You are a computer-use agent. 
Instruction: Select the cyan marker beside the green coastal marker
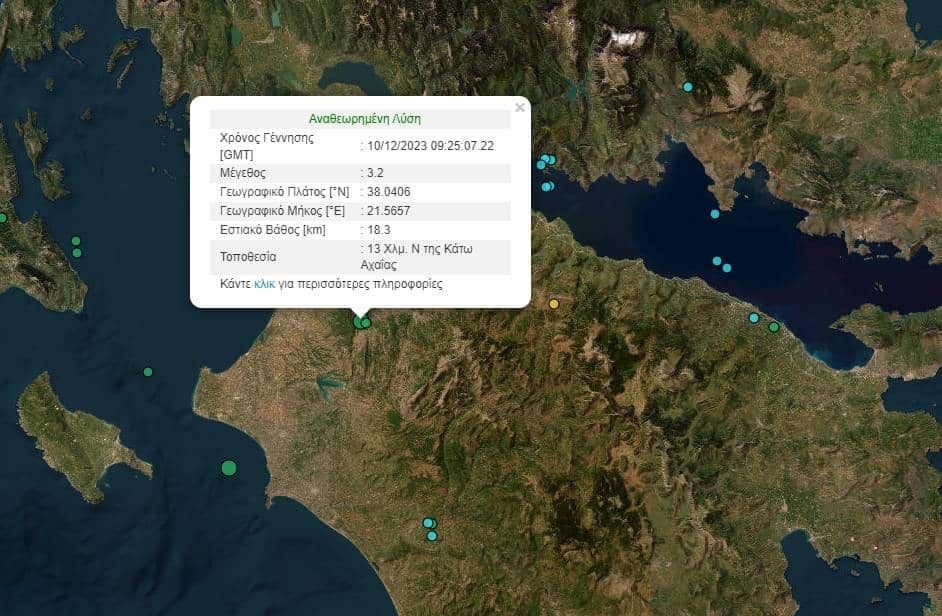tap(754, 318)
